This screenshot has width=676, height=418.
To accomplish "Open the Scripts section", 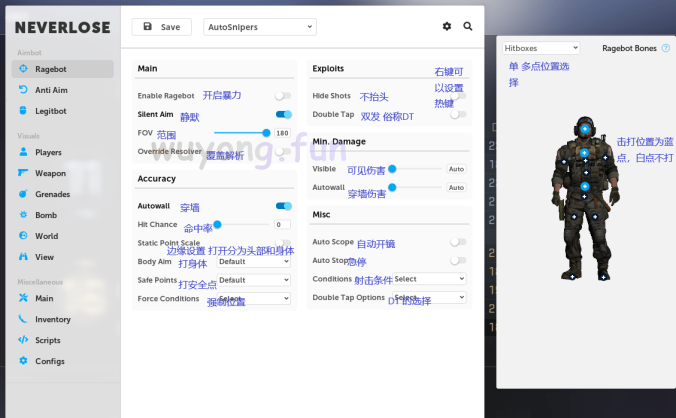I will coord(48,340).
